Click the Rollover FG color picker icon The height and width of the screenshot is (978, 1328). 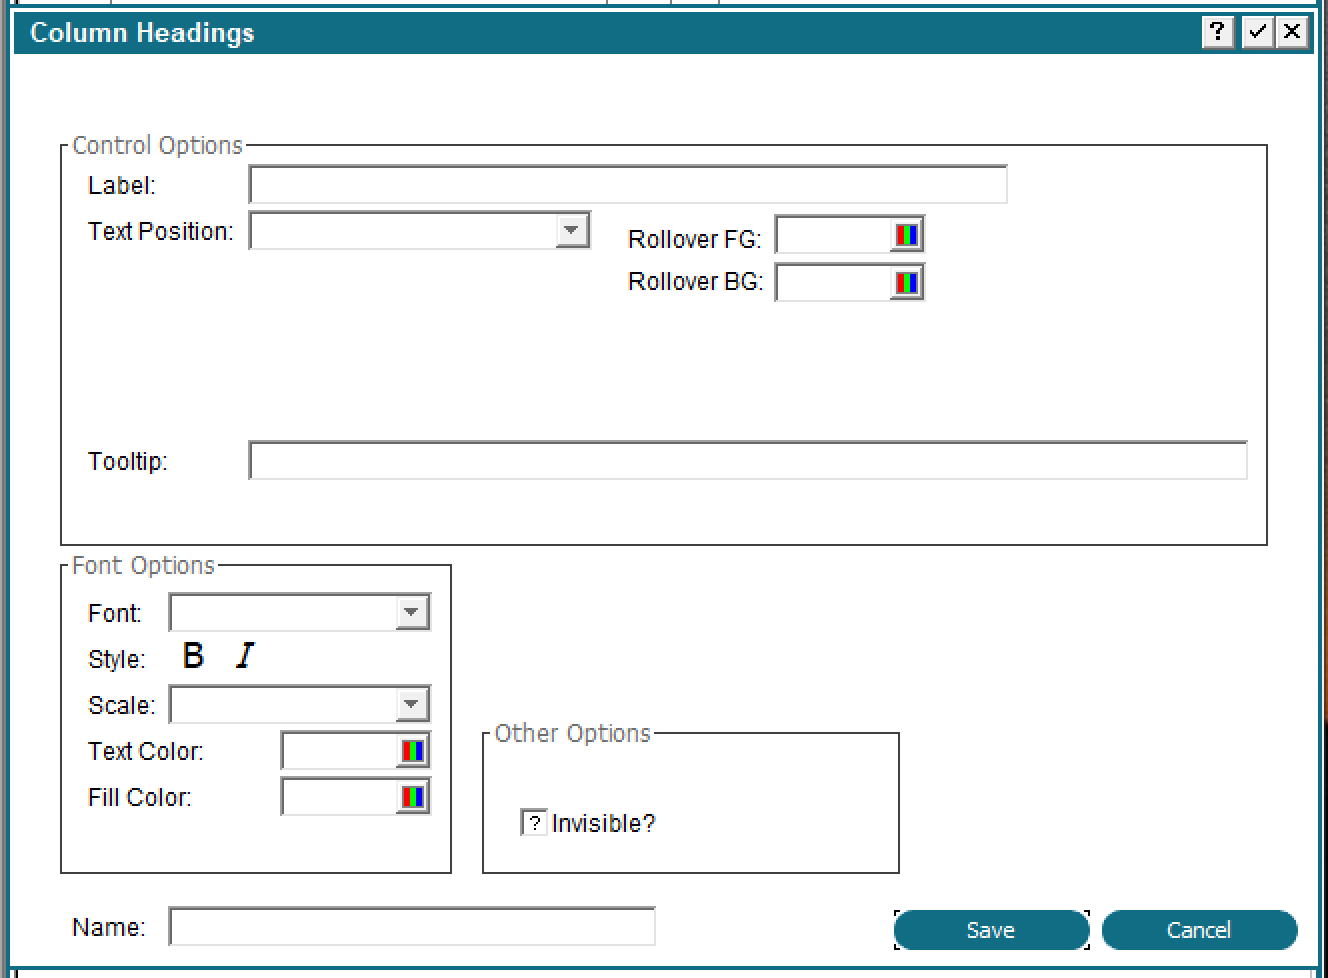tap(906, 236)
